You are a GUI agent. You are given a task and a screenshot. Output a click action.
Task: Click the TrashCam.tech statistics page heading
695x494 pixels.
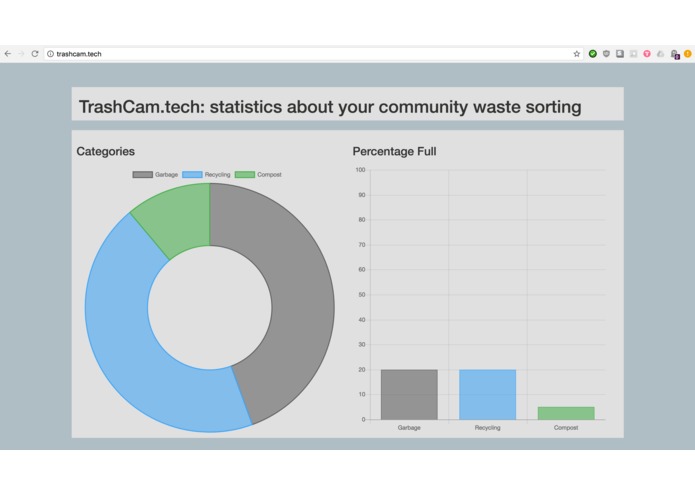(x=330, y=107)
